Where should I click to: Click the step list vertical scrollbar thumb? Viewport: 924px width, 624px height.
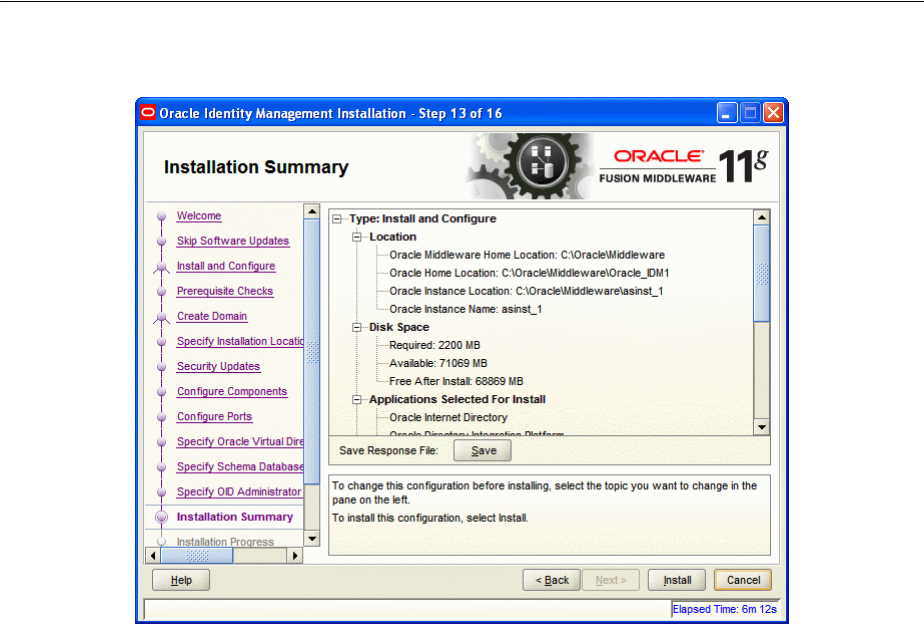(x=312, y=351)
